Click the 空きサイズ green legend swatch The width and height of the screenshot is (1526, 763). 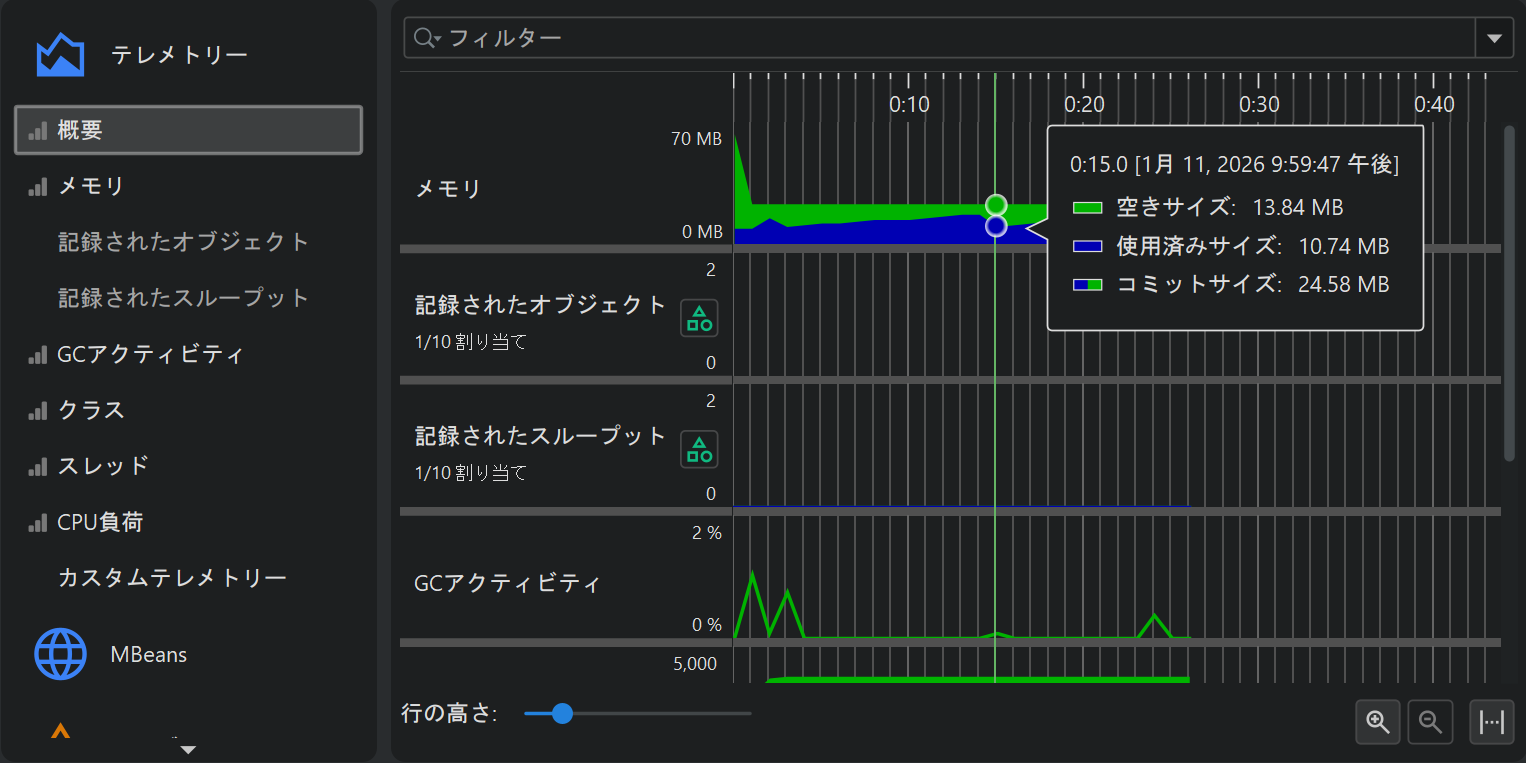1087,208
